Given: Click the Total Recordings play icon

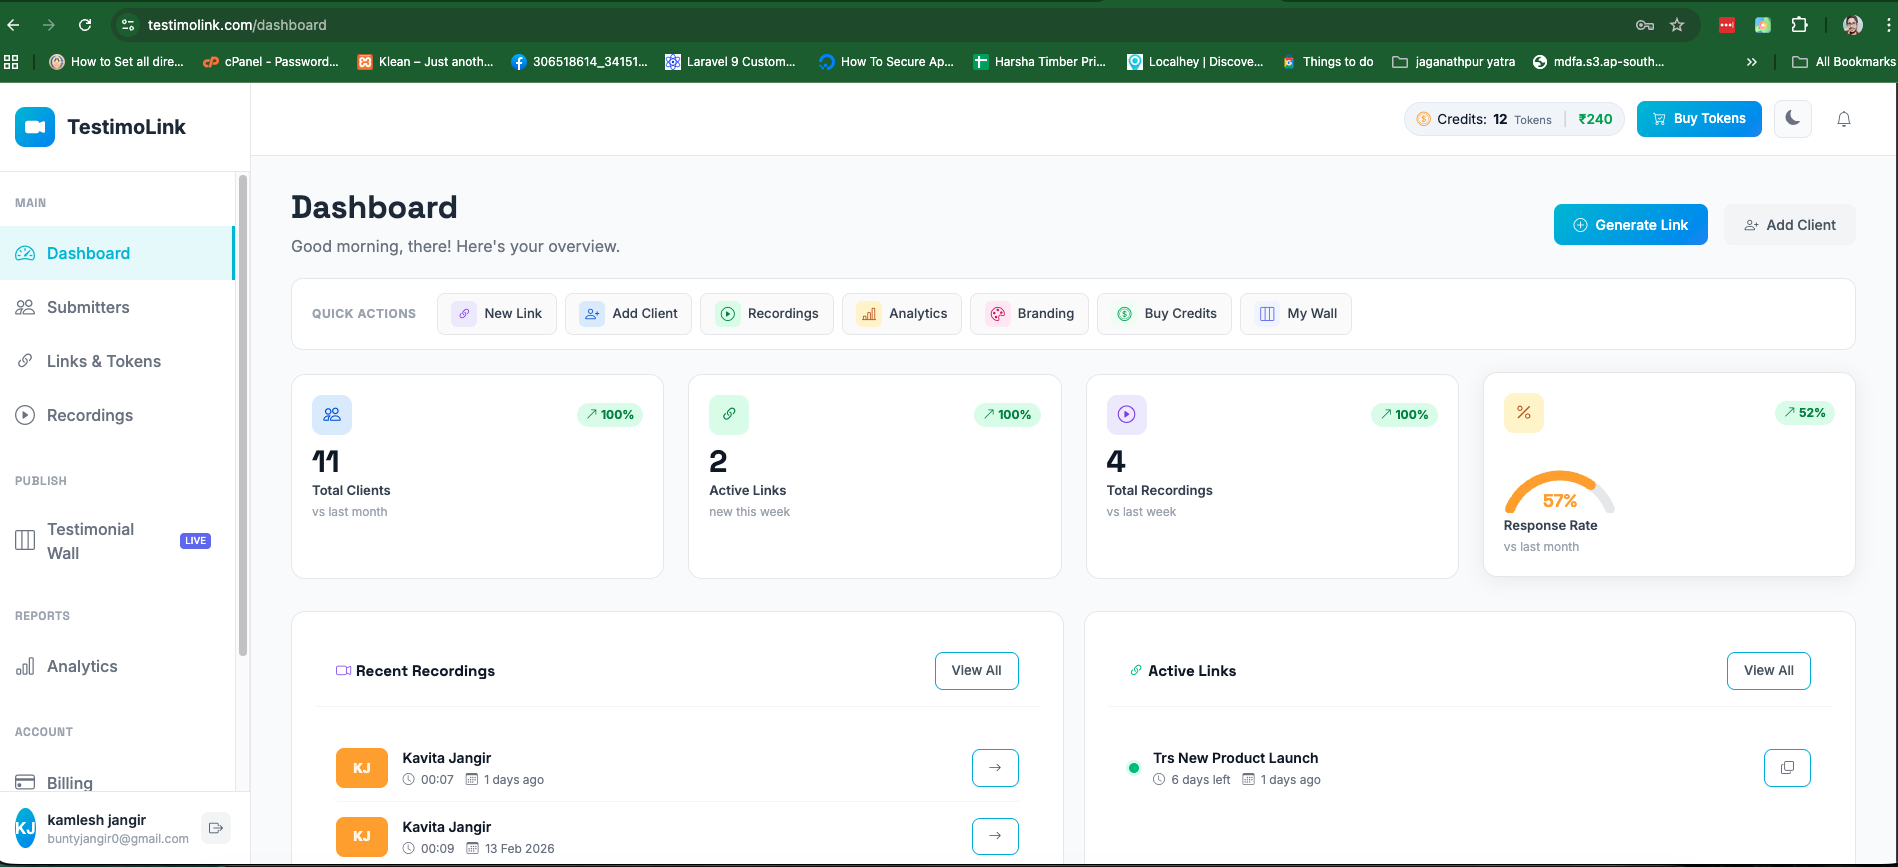Looking at the screenshot, I should coord(1126,414).
